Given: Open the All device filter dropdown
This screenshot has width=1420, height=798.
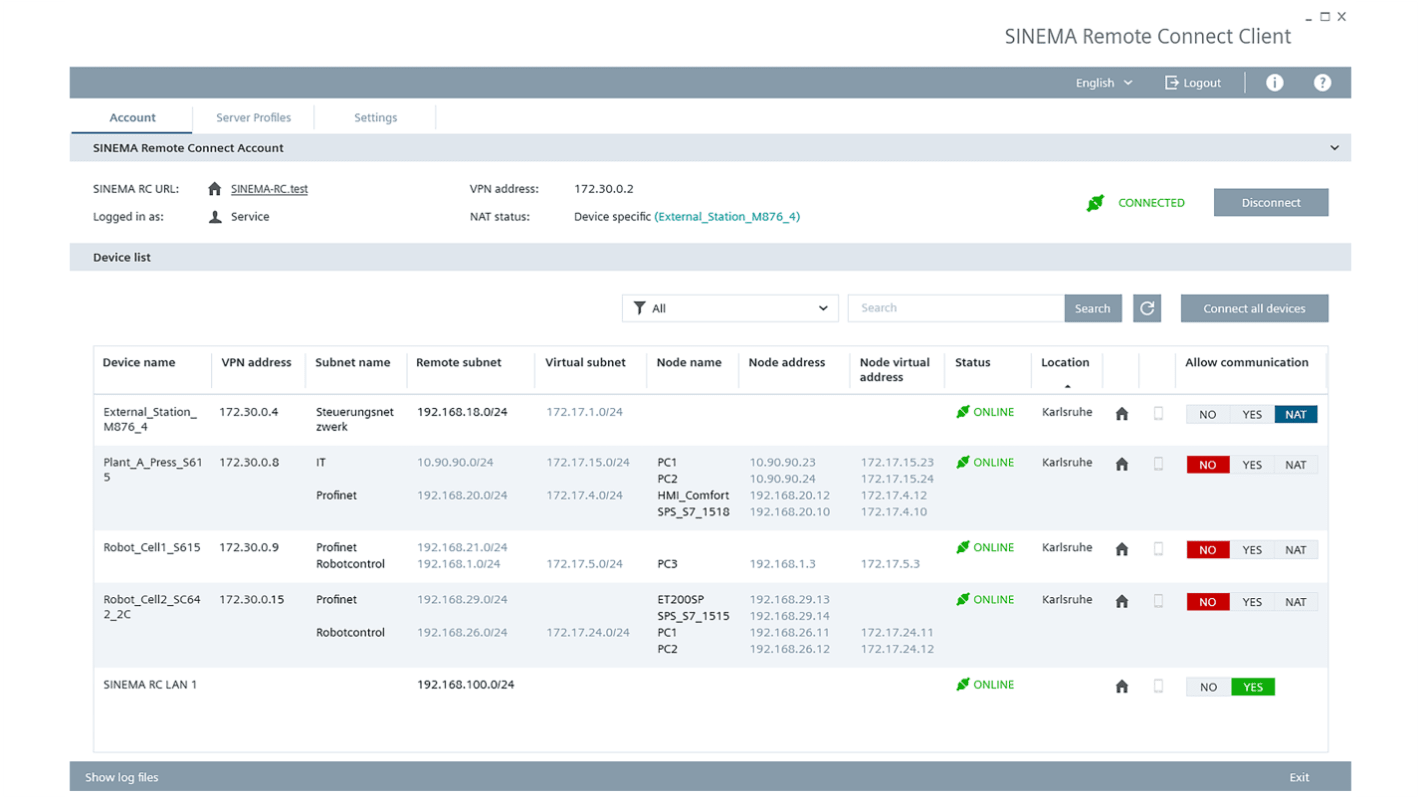Looking at the screenshot, I should coord(730,308).
